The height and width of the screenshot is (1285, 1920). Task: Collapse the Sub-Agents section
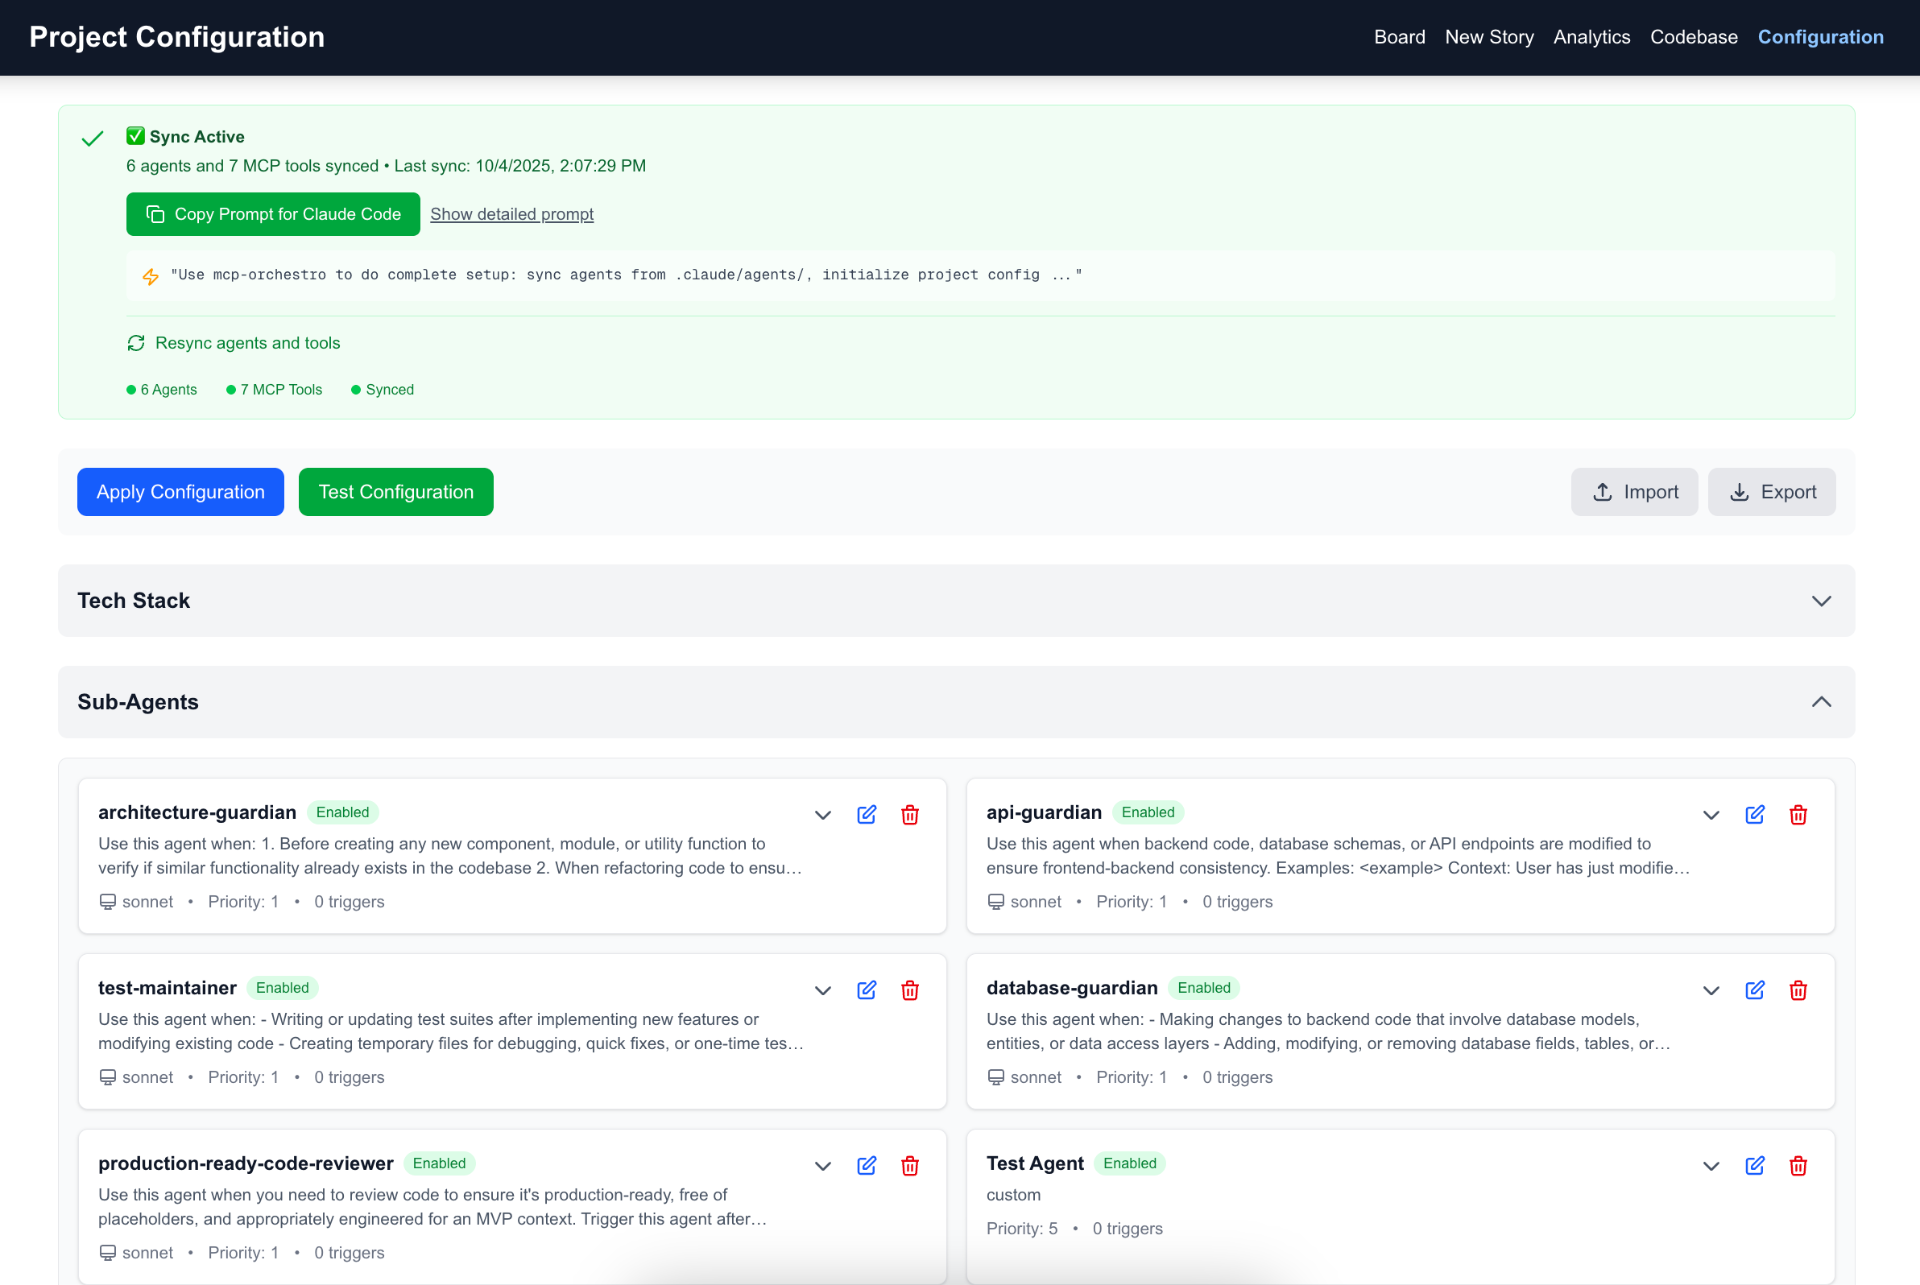pos(1821,701)
